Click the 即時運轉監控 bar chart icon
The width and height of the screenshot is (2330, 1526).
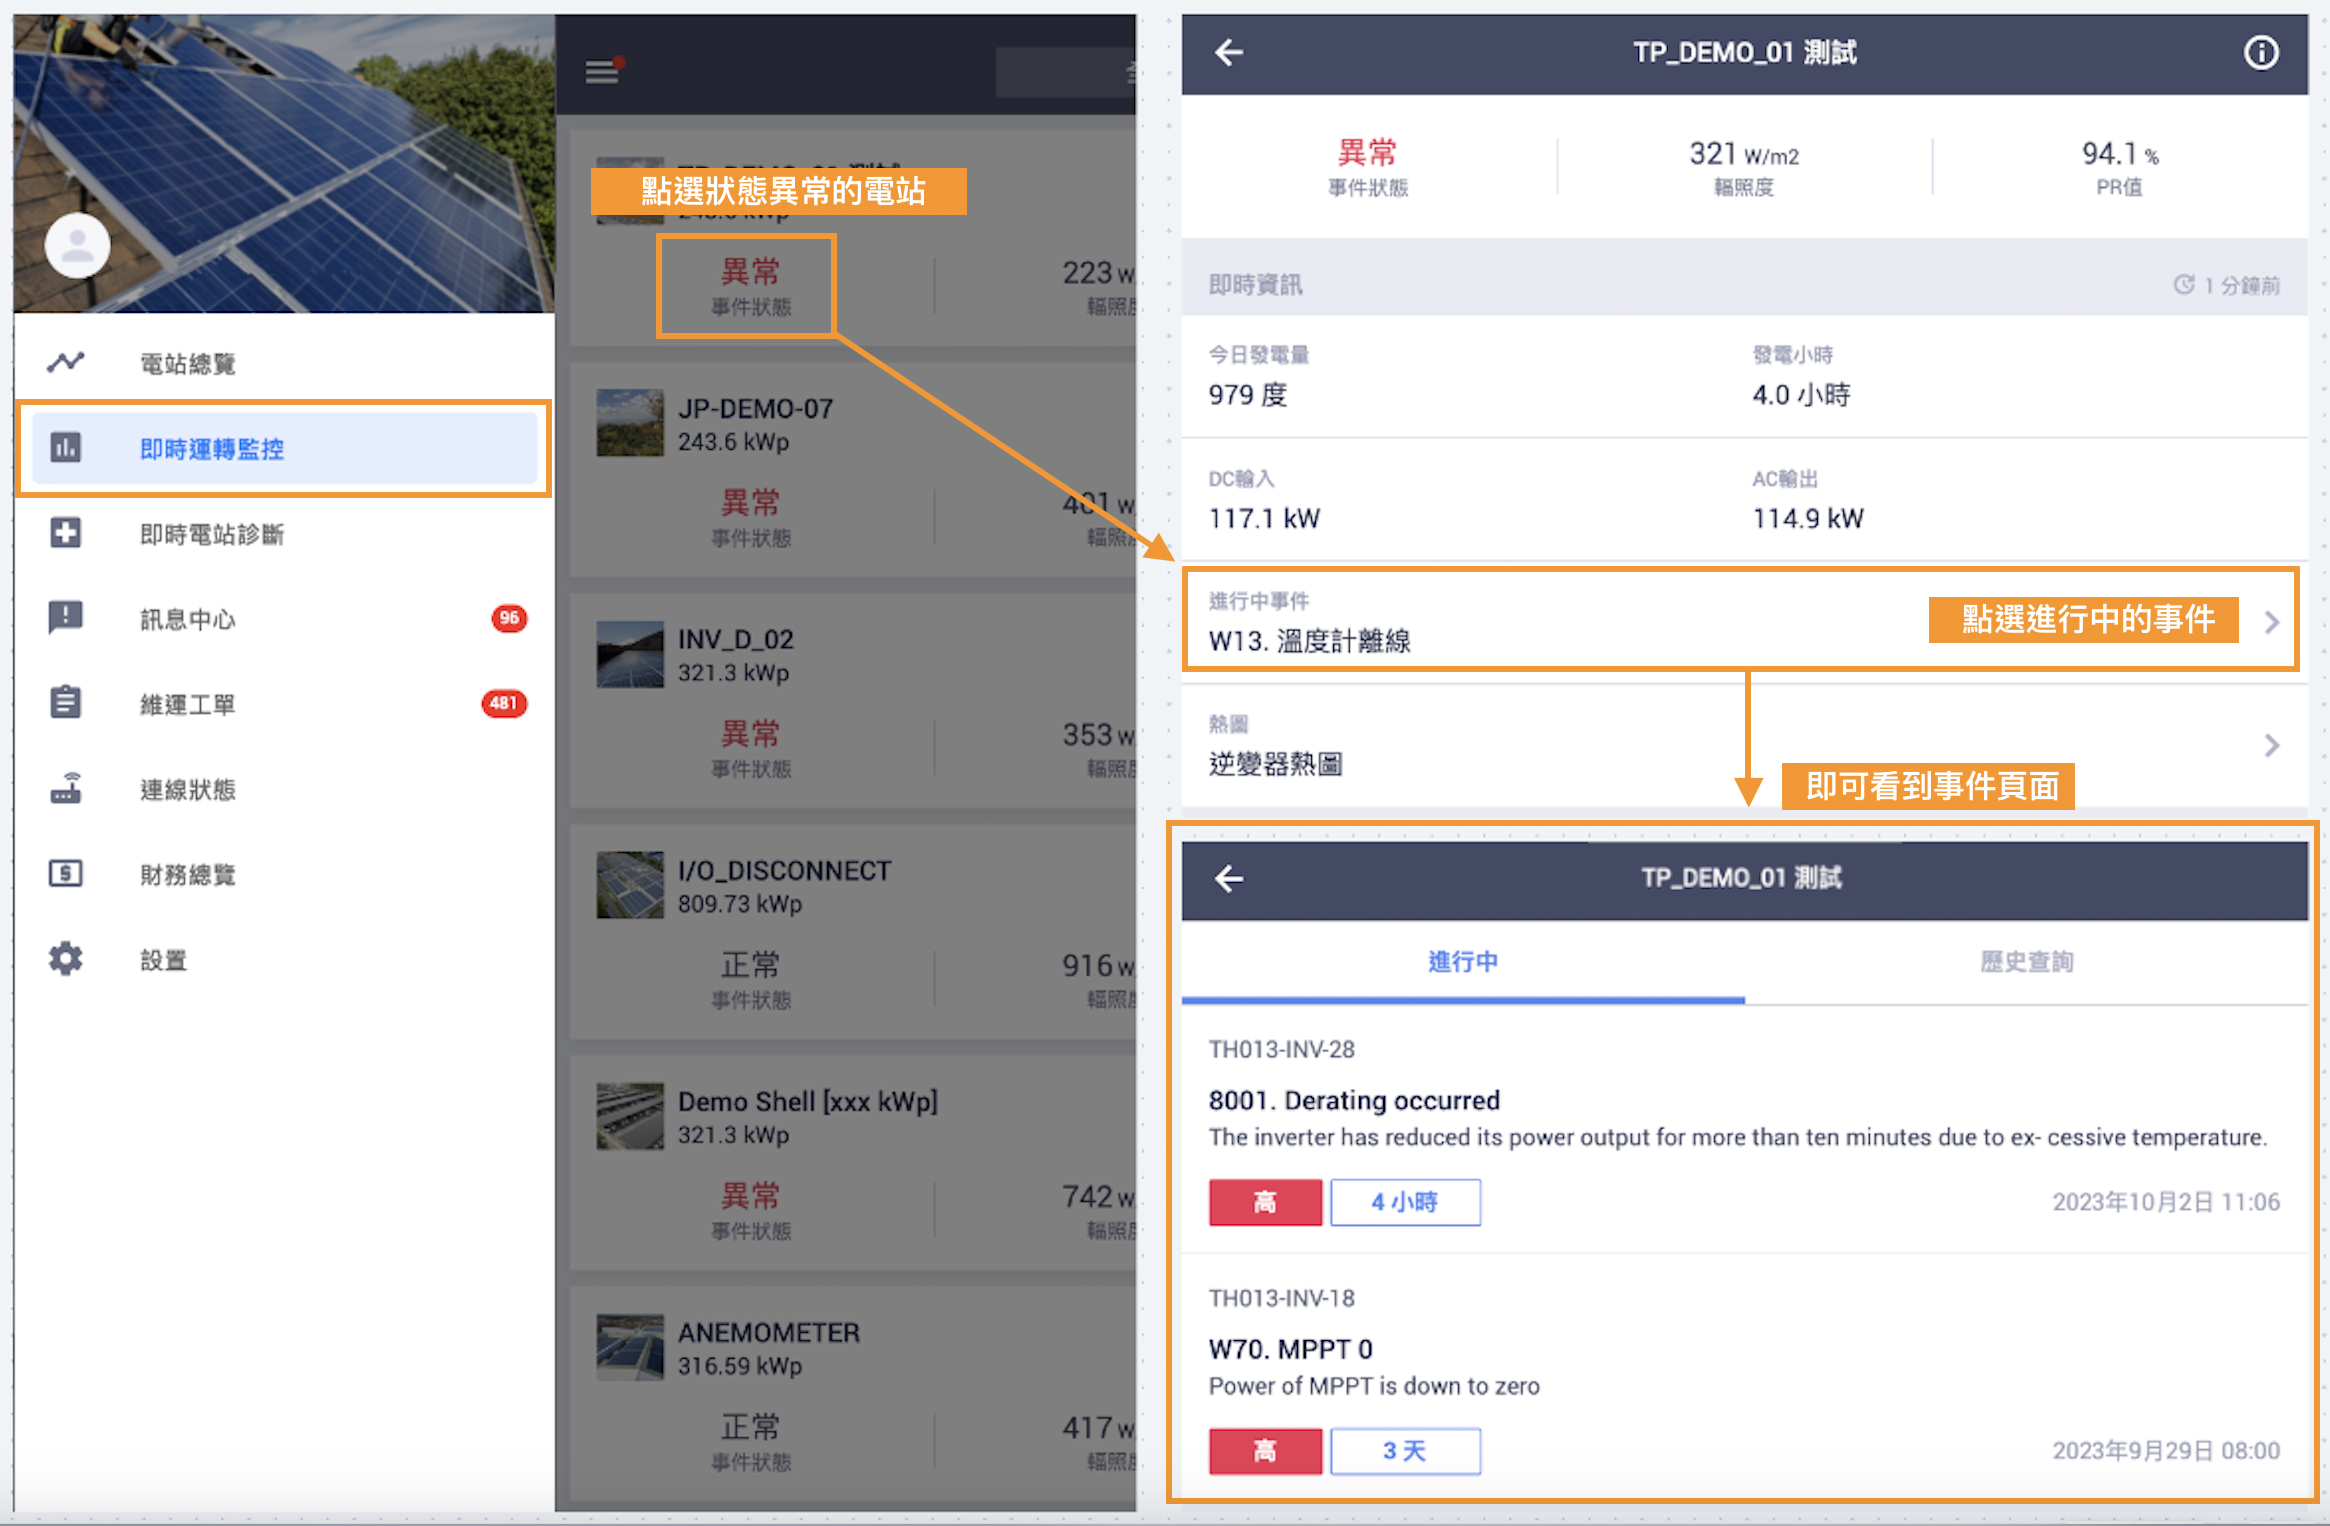[66, 447]
